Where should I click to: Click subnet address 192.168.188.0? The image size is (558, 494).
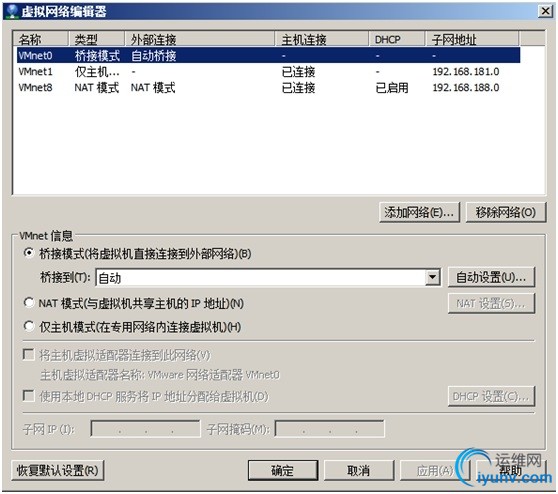[466, 88]
